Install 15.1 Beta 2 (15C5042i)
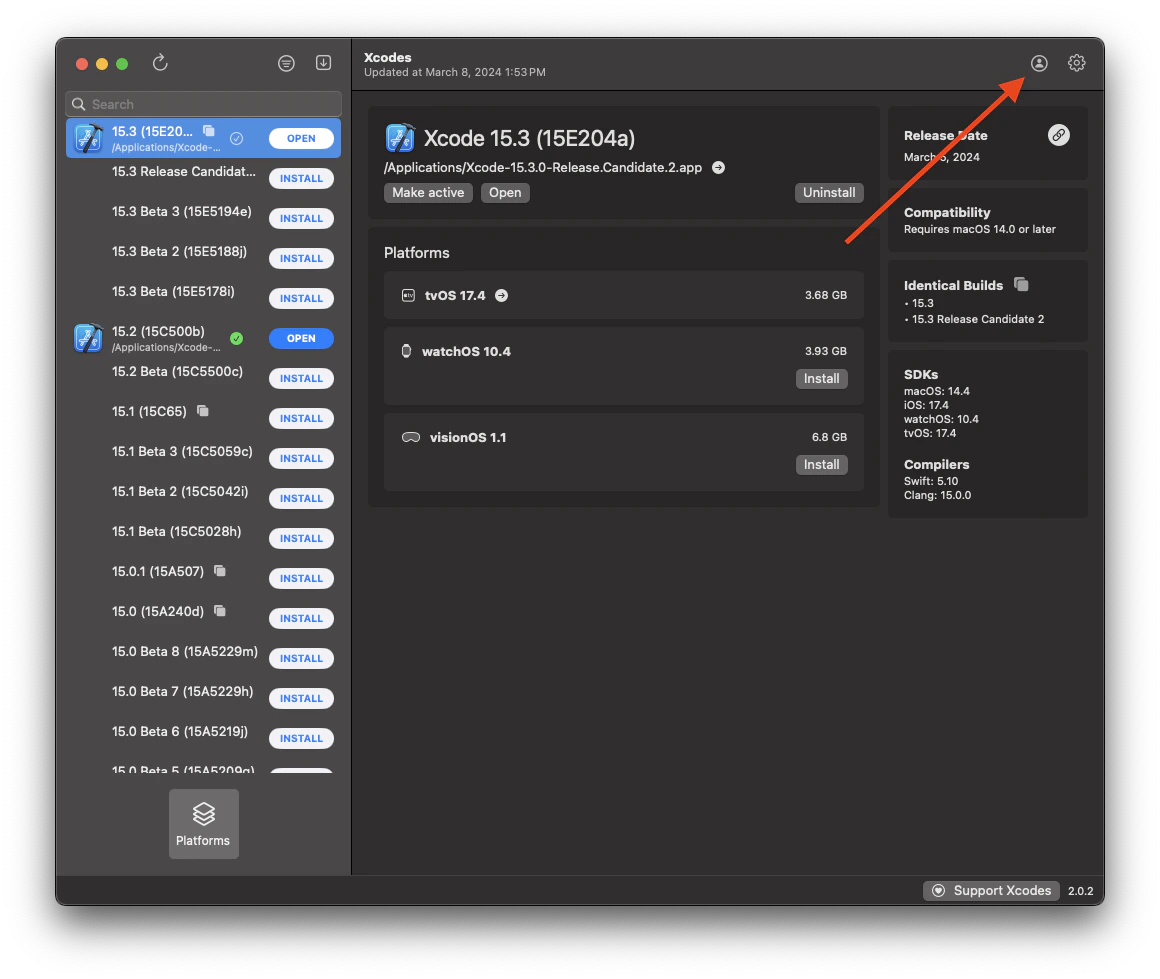The image size is (1160, 979). (301, 498)
